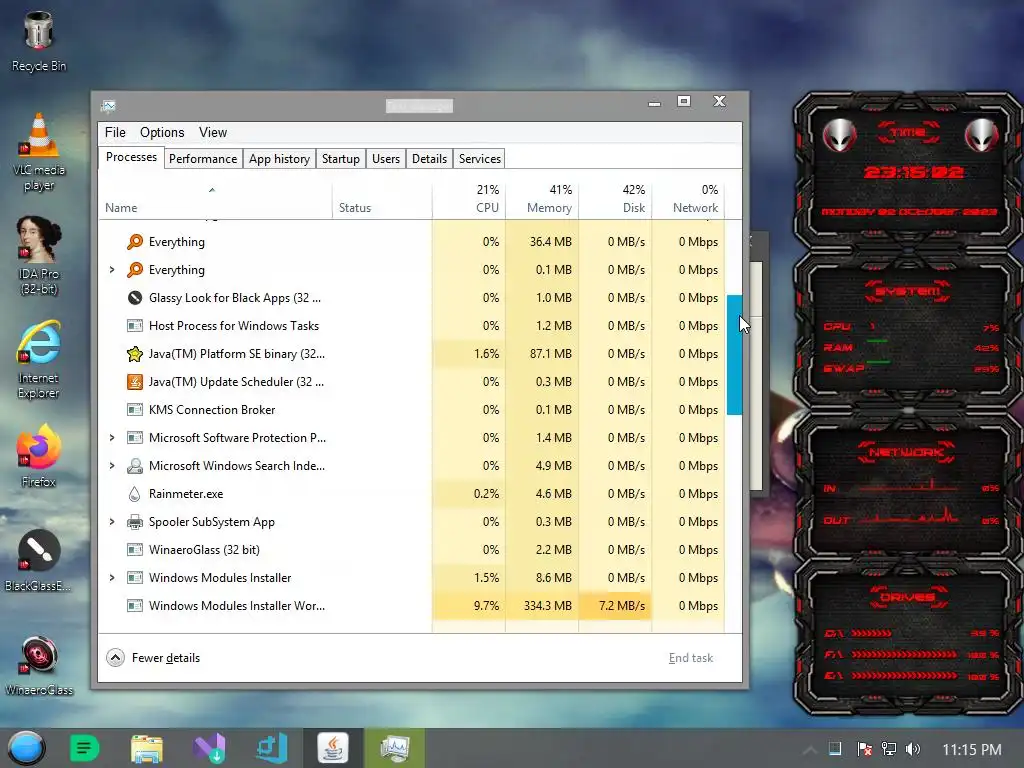Click the Glassy Look for Black Apps icon

pos(135,298)
